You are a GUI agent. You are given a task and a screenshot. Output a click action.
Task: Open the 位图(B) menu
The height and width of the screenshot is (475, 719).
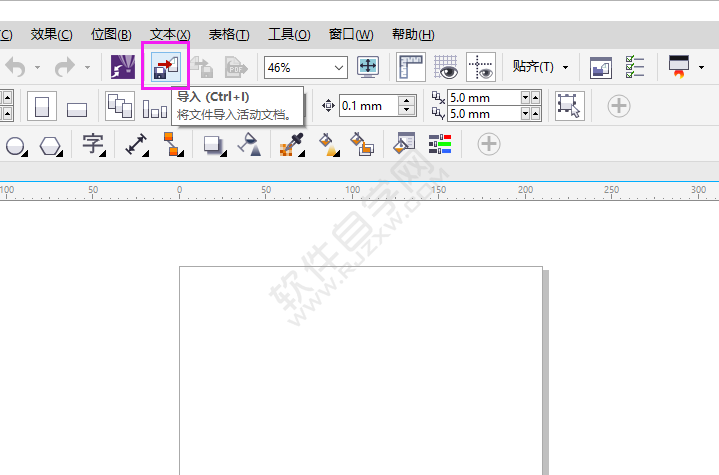coord(111,34)
